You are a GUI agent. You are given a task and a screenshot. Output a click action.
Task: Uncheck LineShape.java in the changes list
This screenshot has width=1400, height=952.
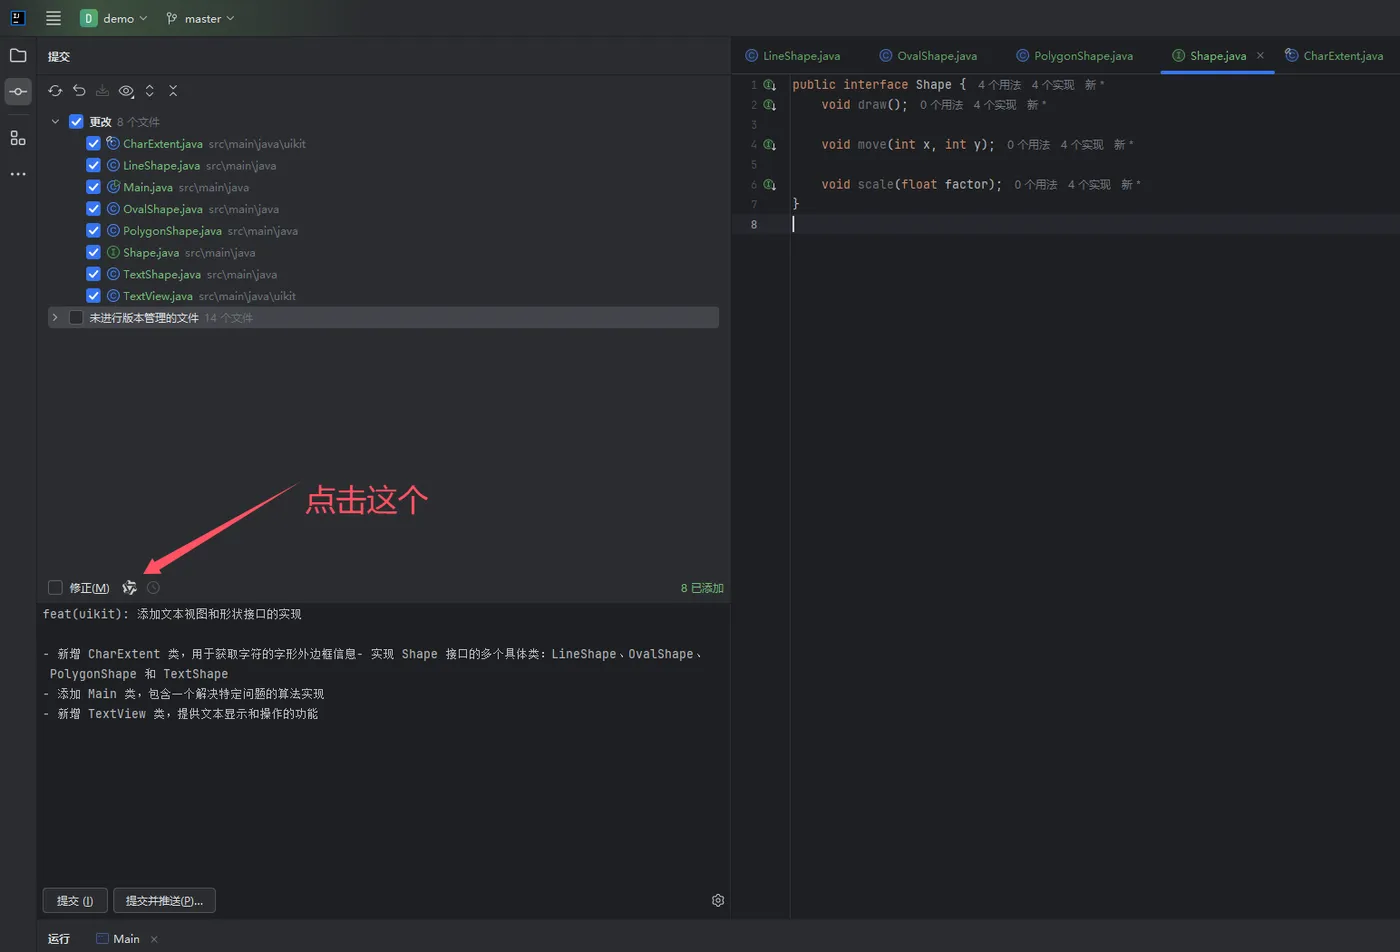[93, 166]
